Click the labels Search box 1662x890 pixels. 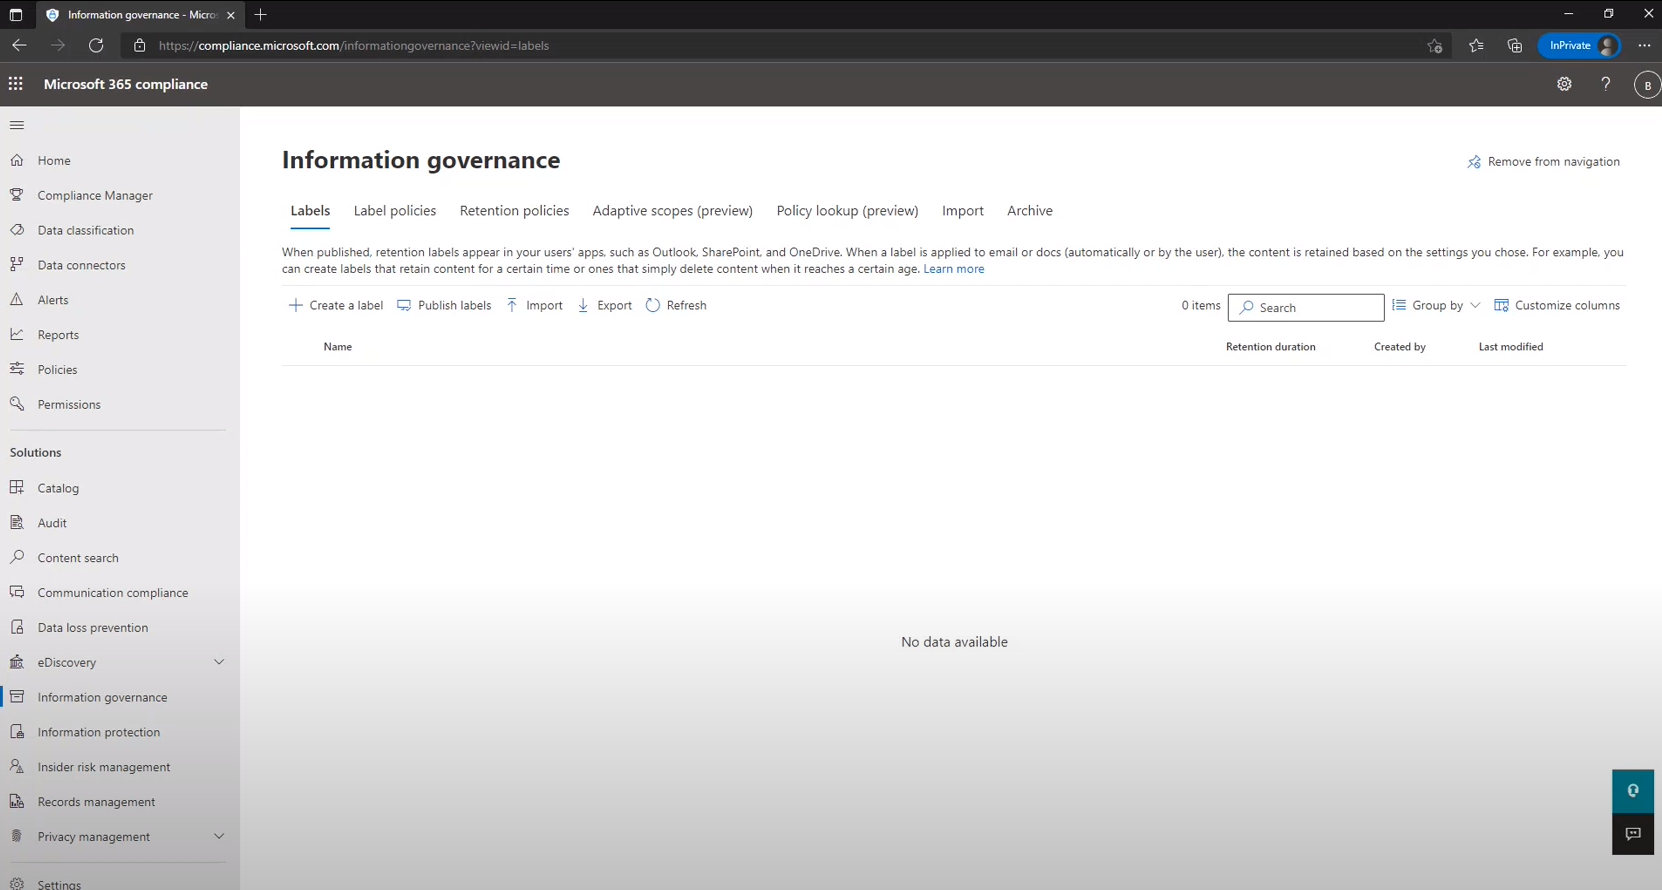coord(1306,308)
